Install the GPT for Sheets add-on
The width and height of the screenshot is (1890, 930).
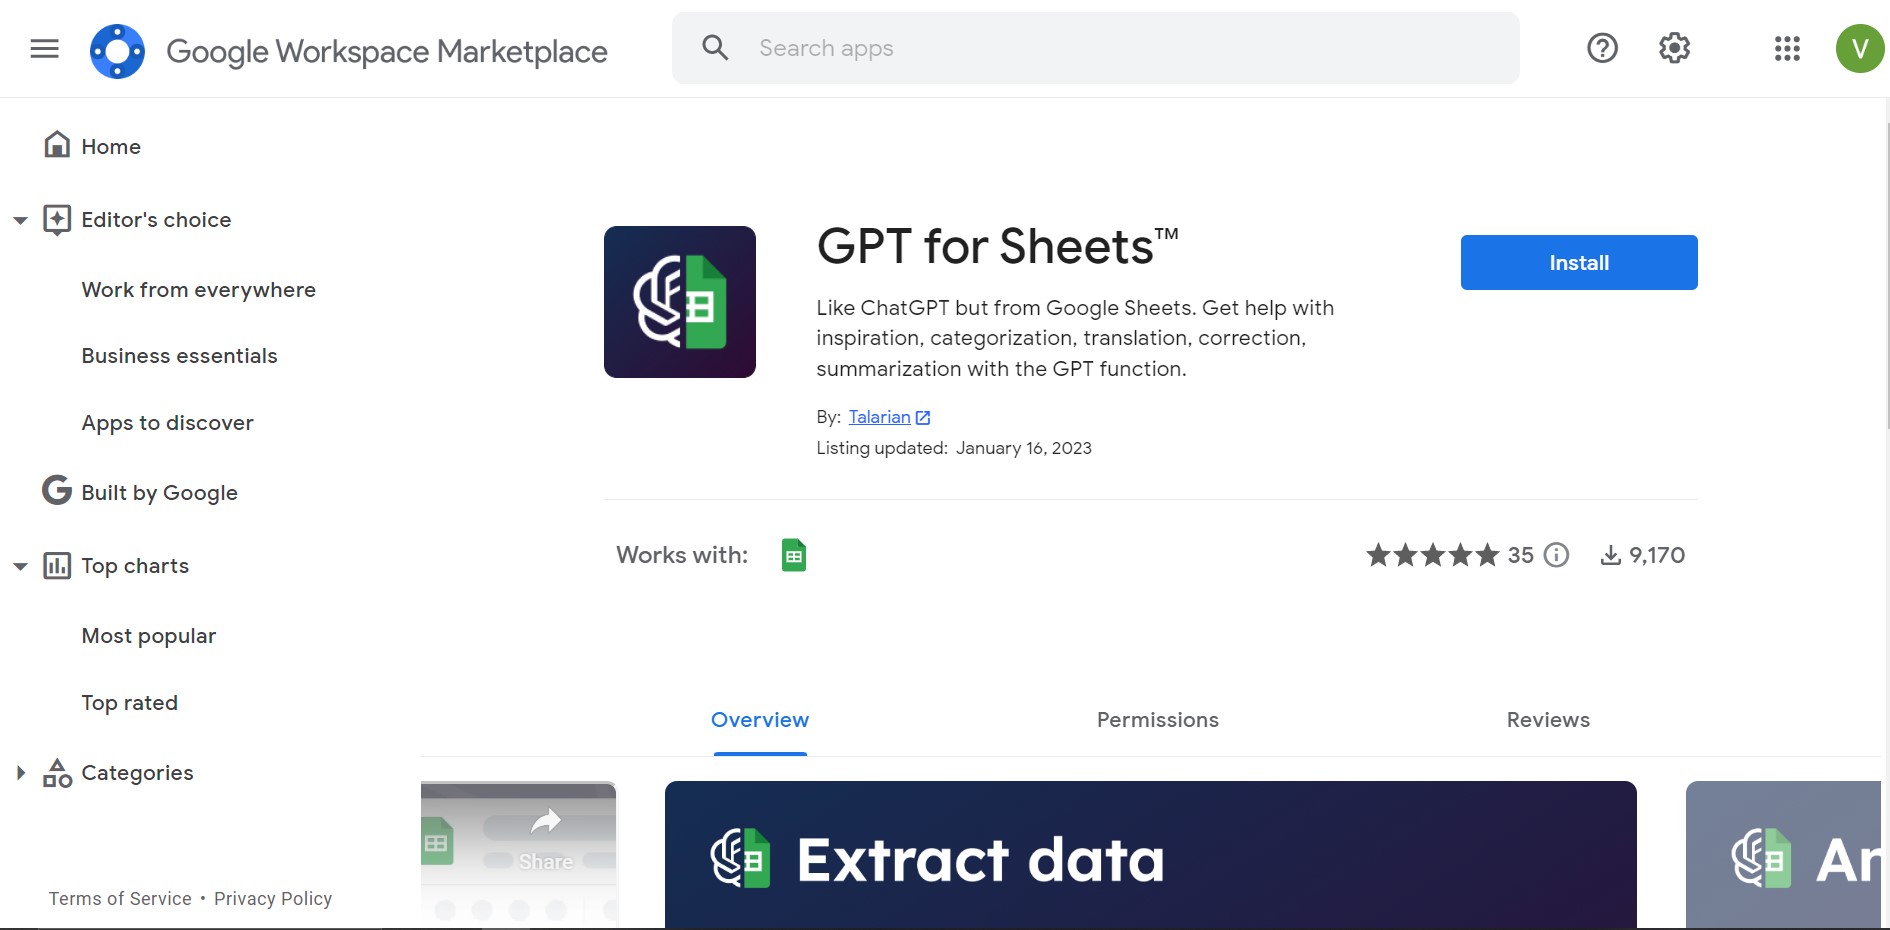pos(1578,262)
